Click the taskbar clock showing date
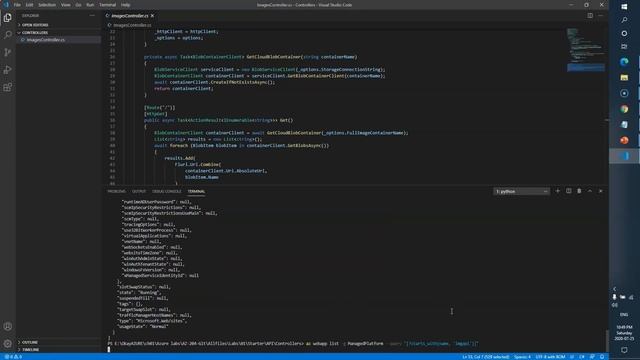640x360 pixels. click(624, 333)
